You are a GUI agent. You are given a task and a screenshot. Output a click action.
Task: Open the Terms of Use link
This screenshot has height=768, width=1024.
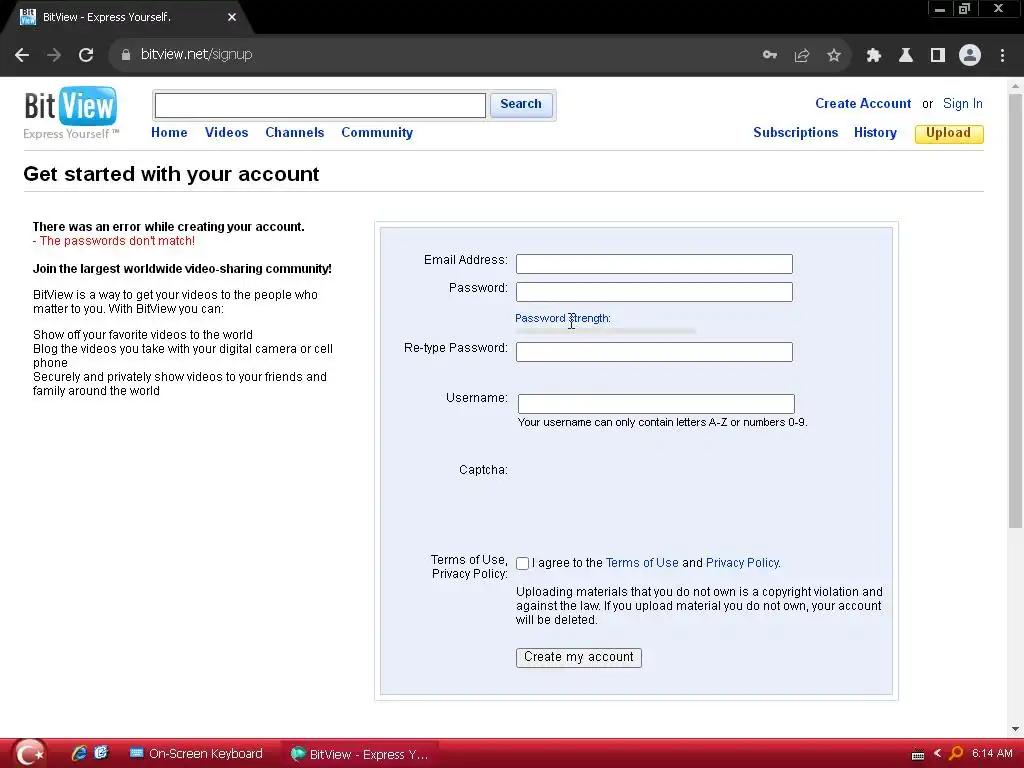pos(642,563)
